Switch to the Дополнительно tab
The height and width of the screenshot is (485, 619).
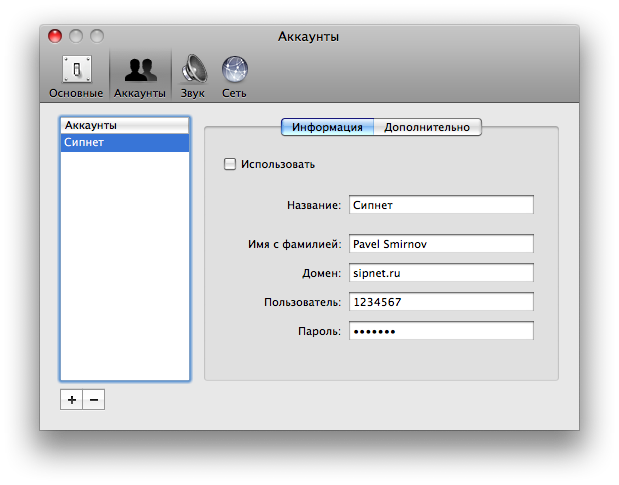coord(427,127)
